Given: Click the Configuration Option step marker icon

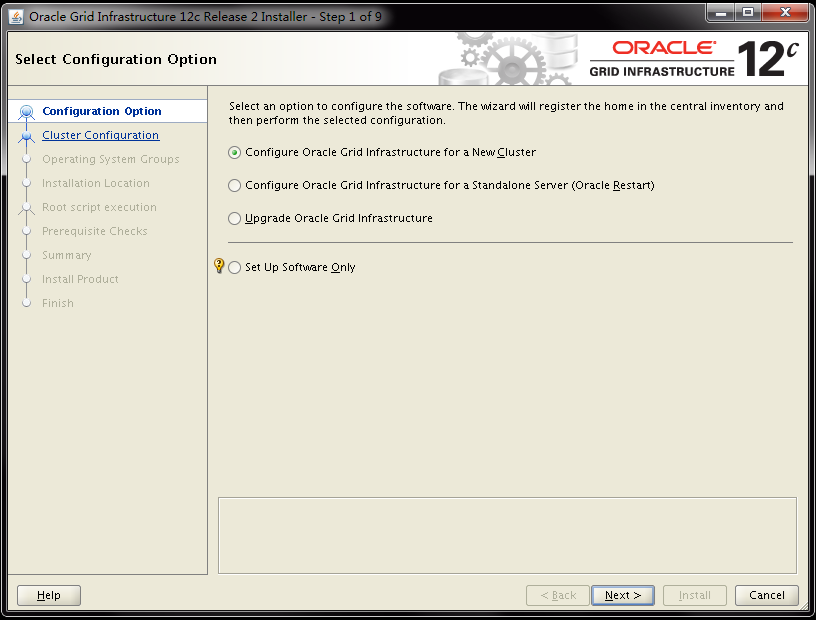Looking at the screenshot, I should coord(27,111).
